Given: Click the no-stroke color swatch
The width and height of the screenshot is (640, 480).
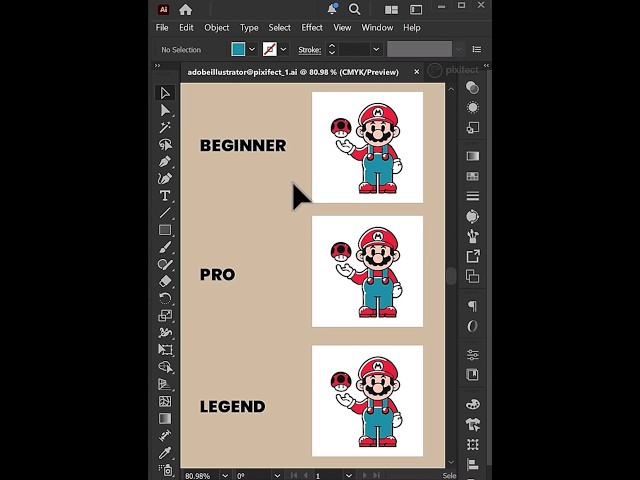Looking at the screenshot, I should 269,49.
